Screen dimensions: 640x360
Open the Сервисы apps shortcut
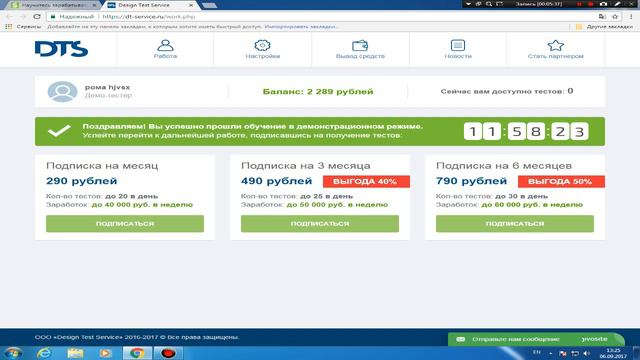click(23, 27)
